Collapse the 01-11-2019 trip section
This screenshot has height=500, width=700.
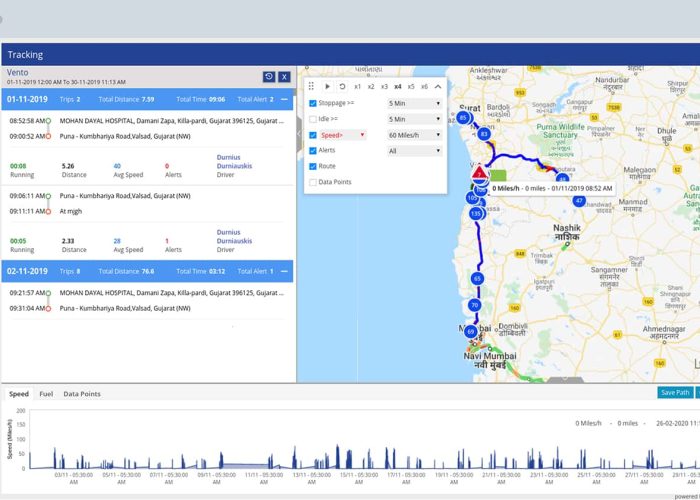(x=284, y=100)
